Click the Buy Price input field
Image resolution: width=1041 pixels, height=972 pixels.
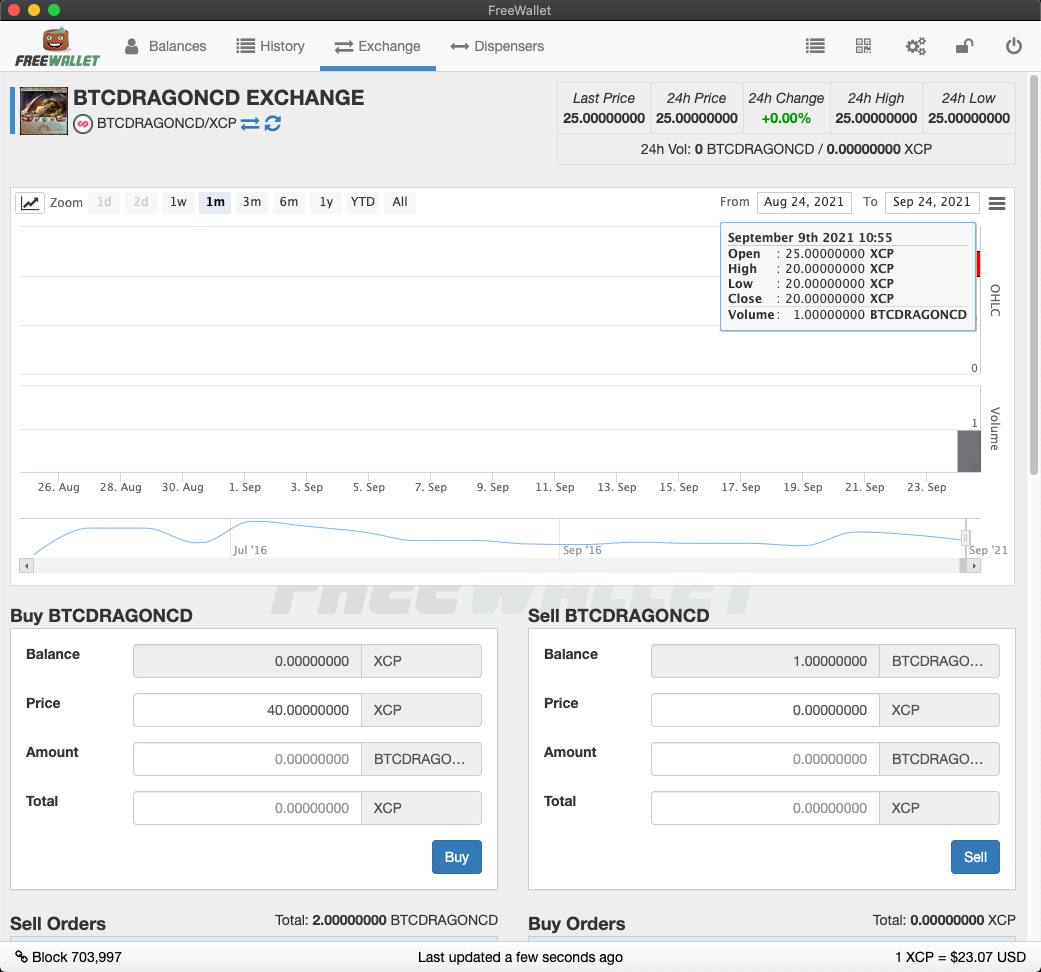[x=247, y=710]
